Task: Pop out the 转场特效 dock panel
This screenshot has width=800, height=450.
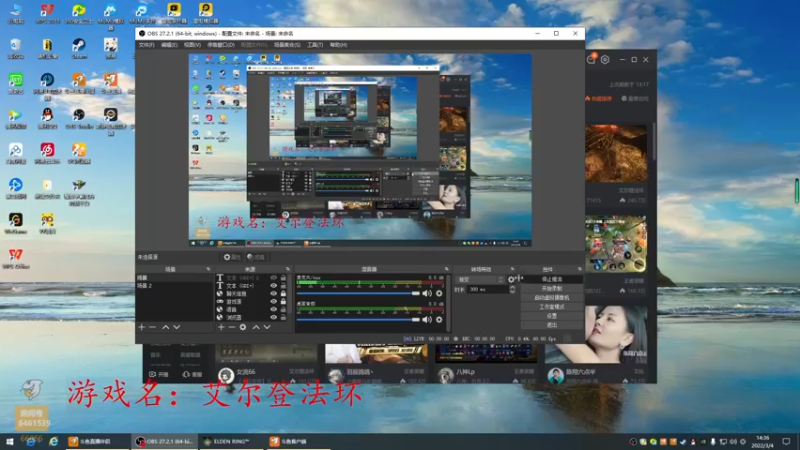Action: point(513,269)
